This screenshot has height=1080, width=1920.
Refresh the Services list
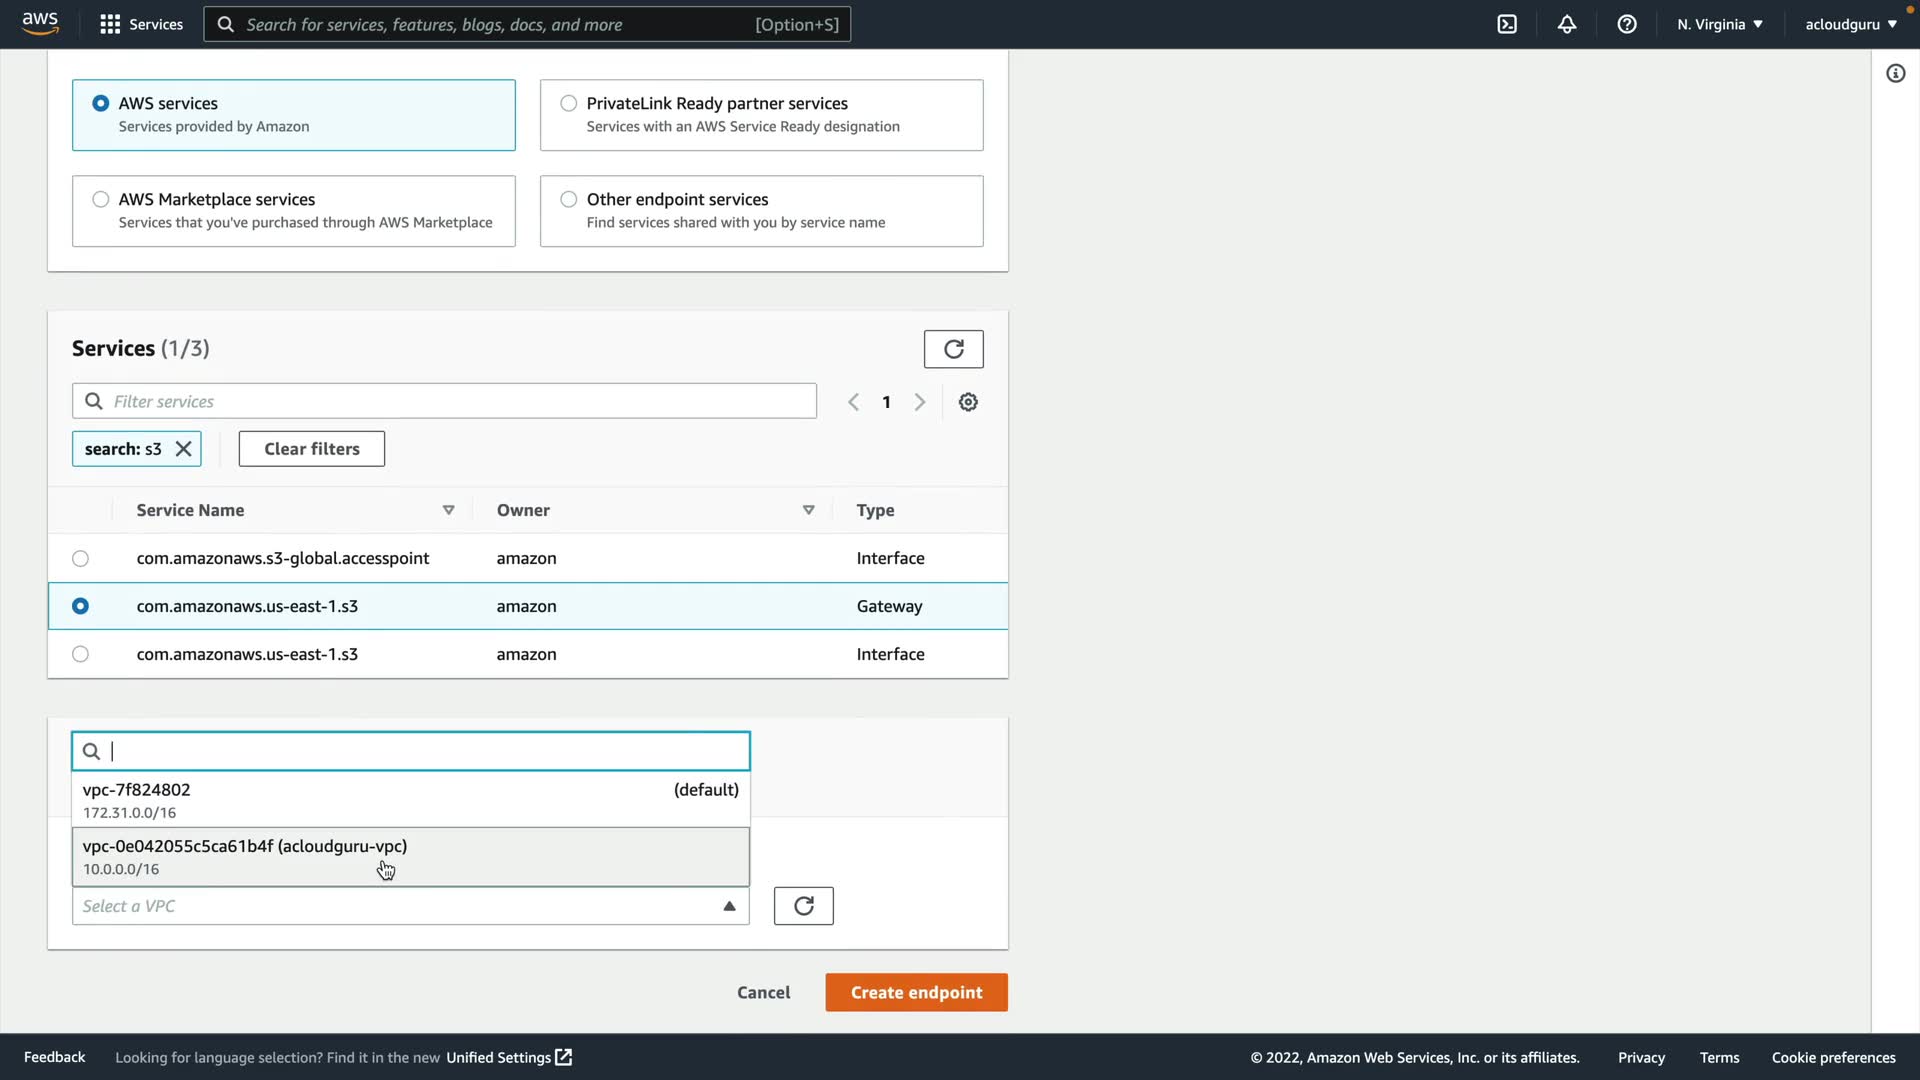coord(953,349)
